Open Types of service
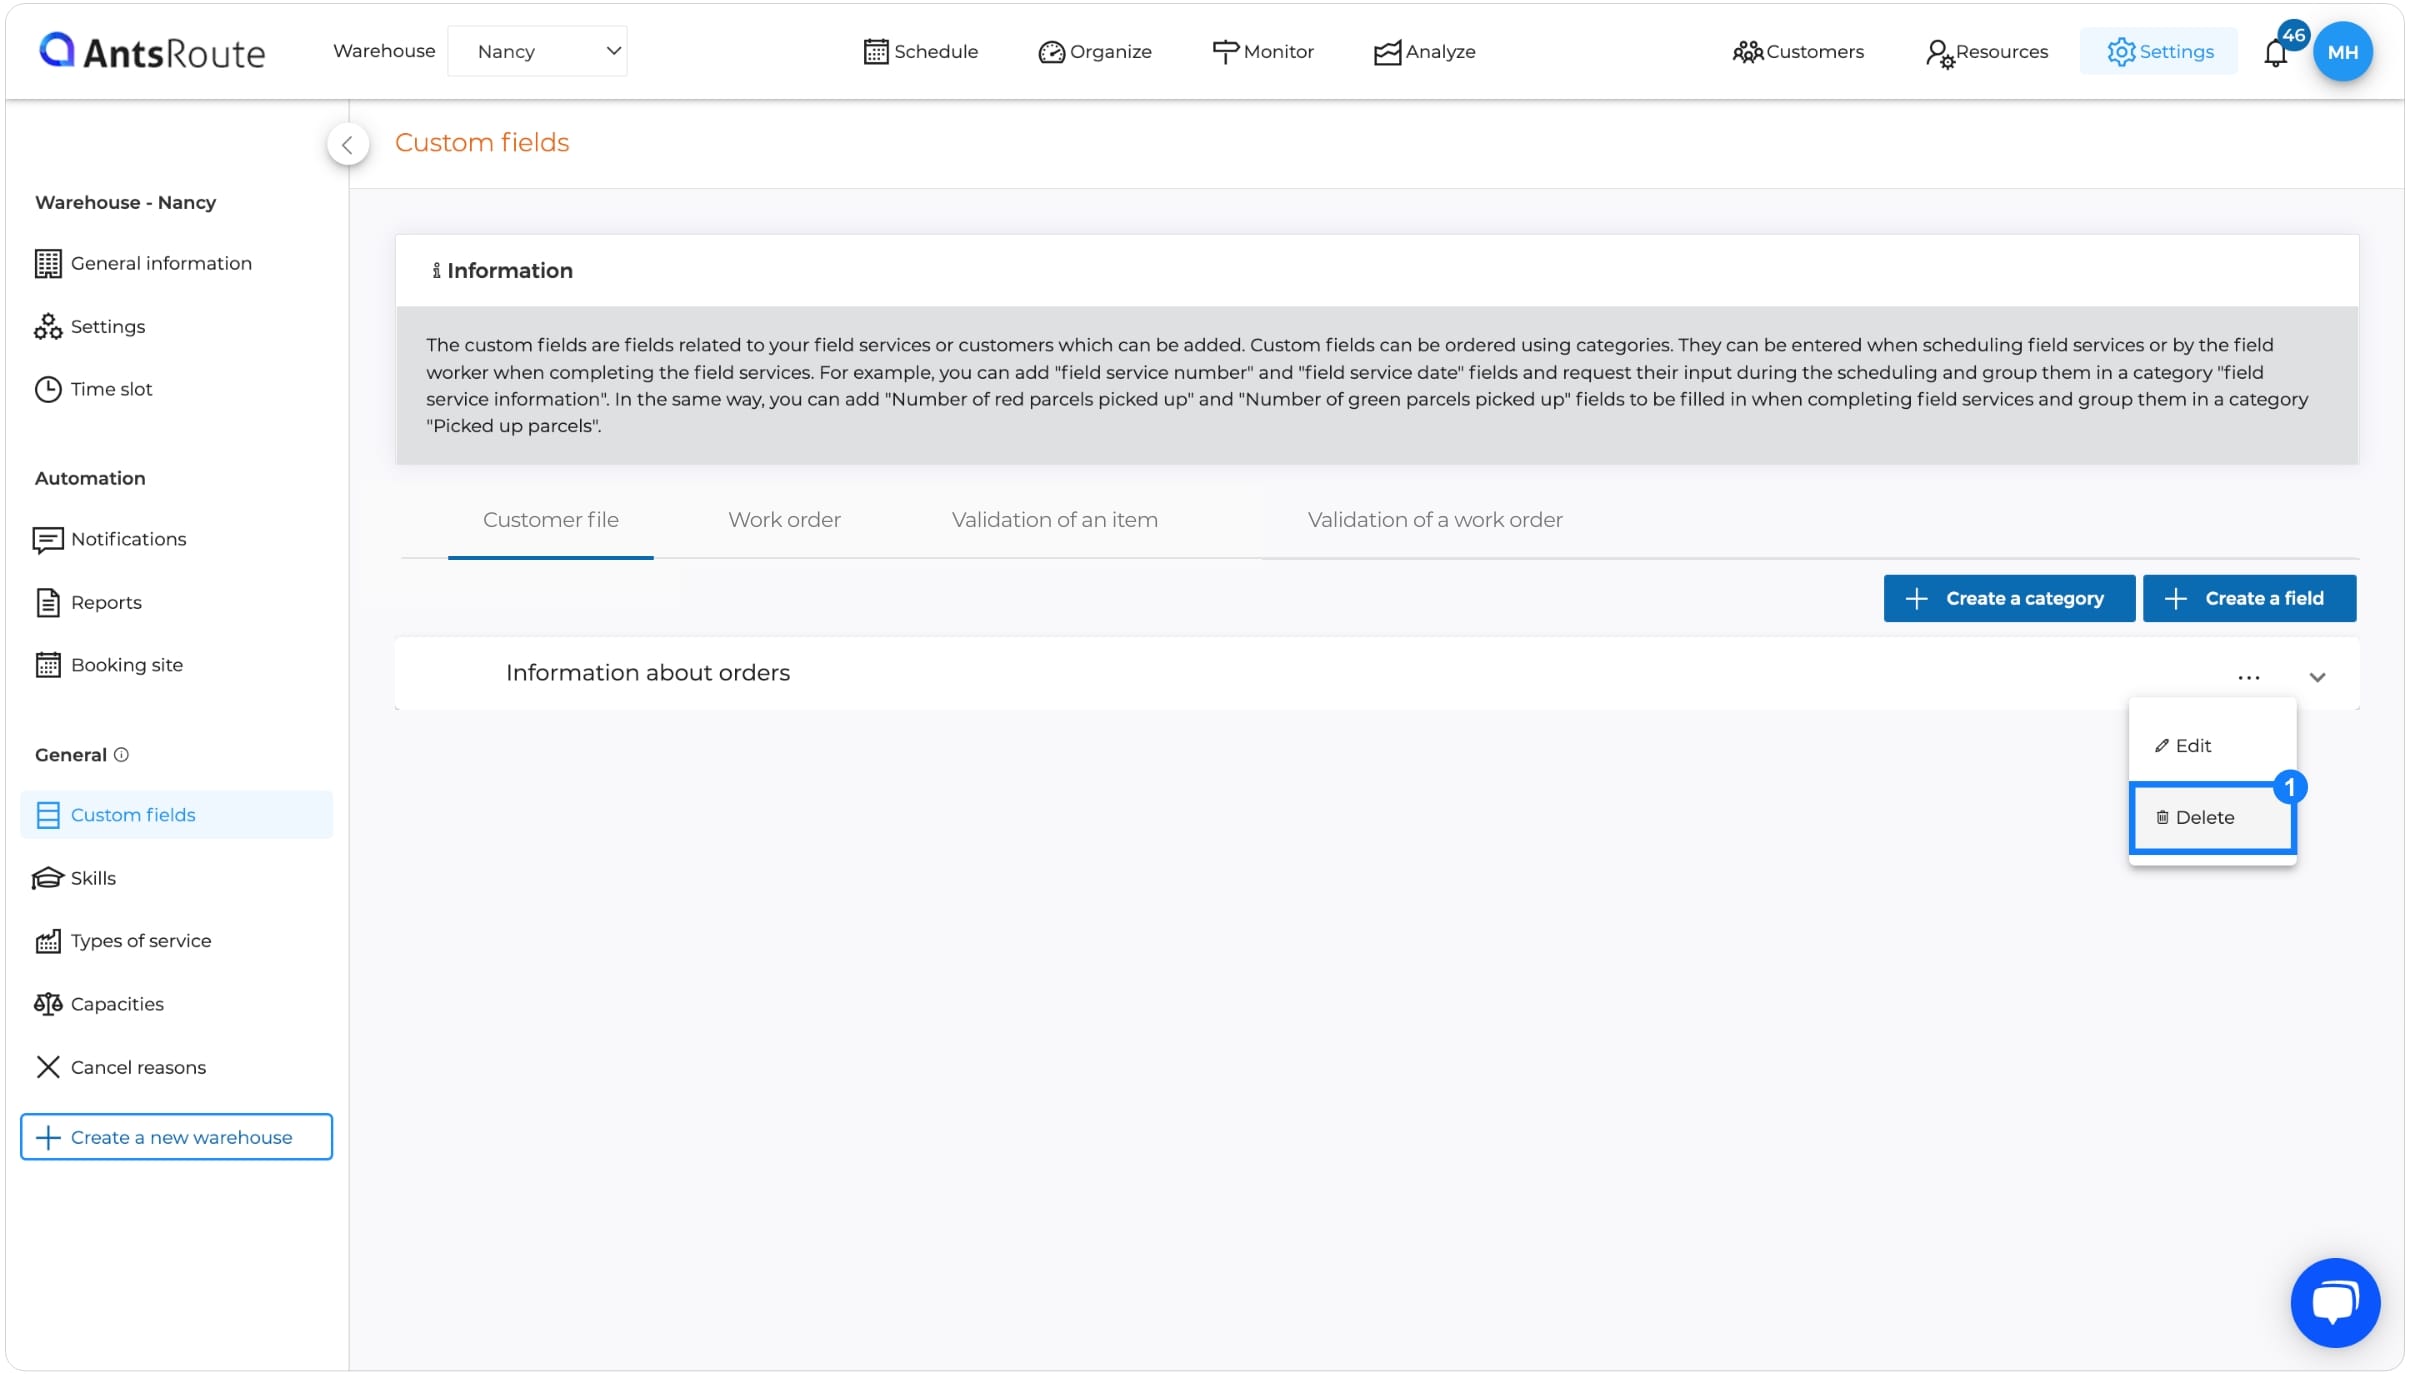Viewport: 2409px width, 1374px height. point(123,941)
